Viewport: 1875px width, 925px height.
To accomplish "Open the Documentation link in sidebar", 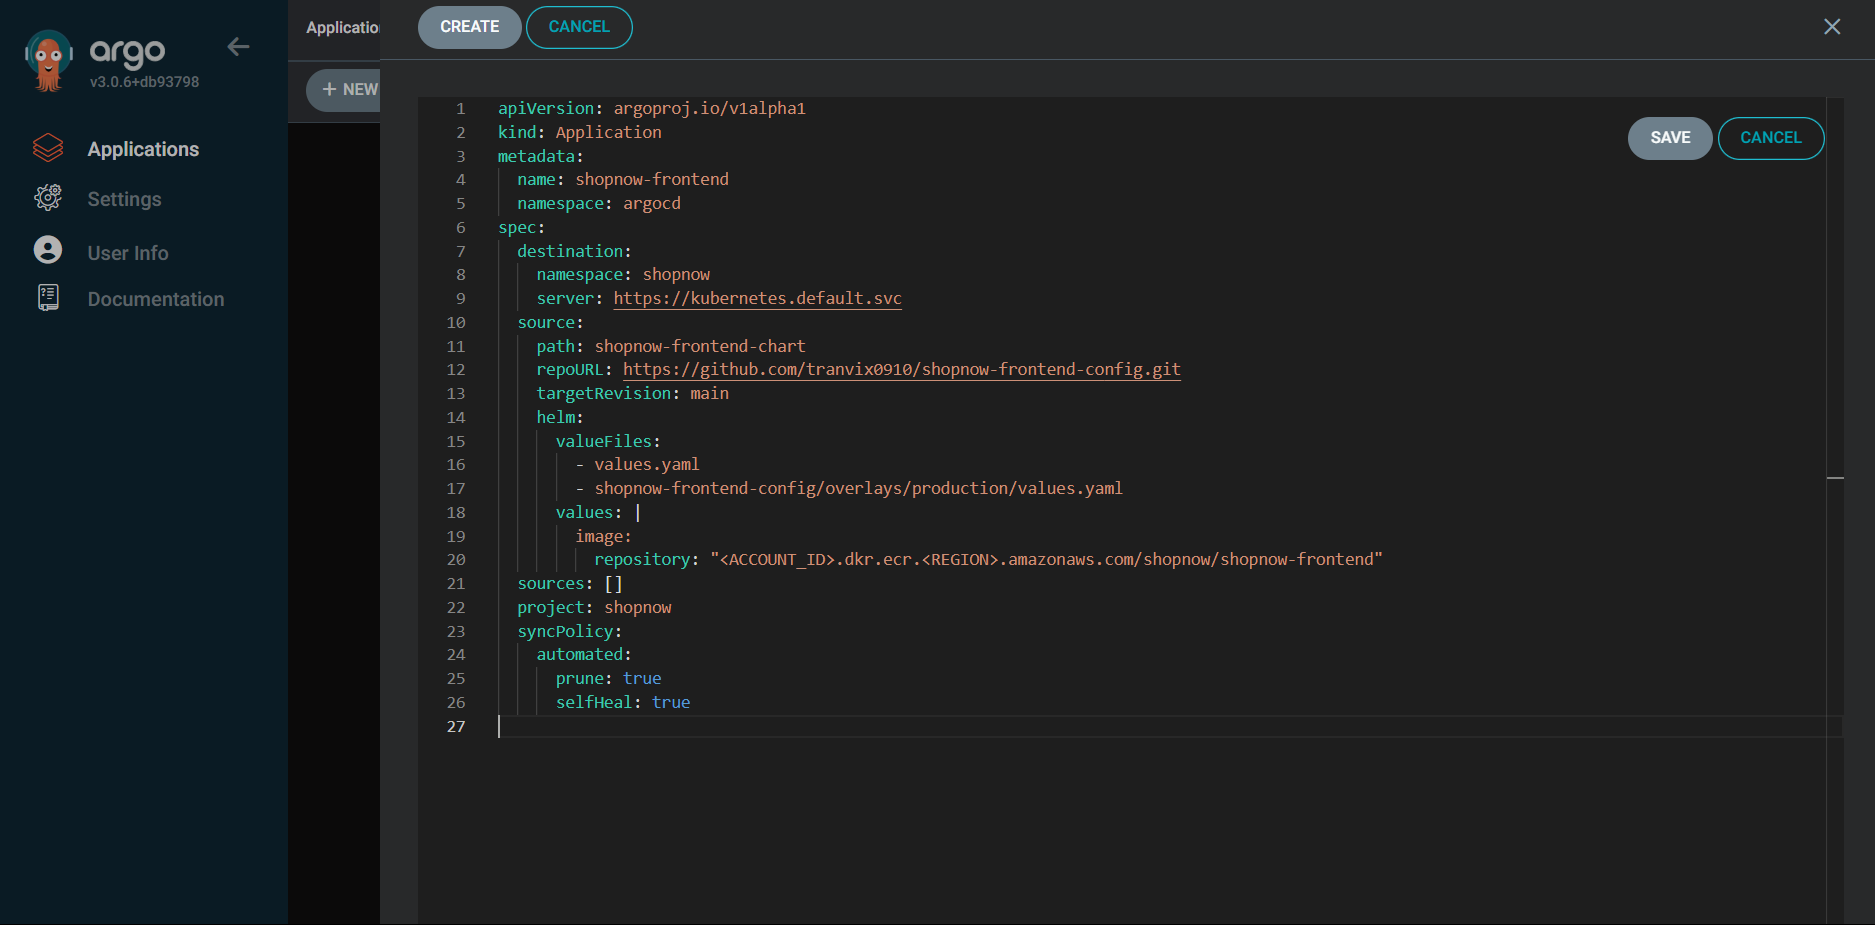I will click(156, 299).
